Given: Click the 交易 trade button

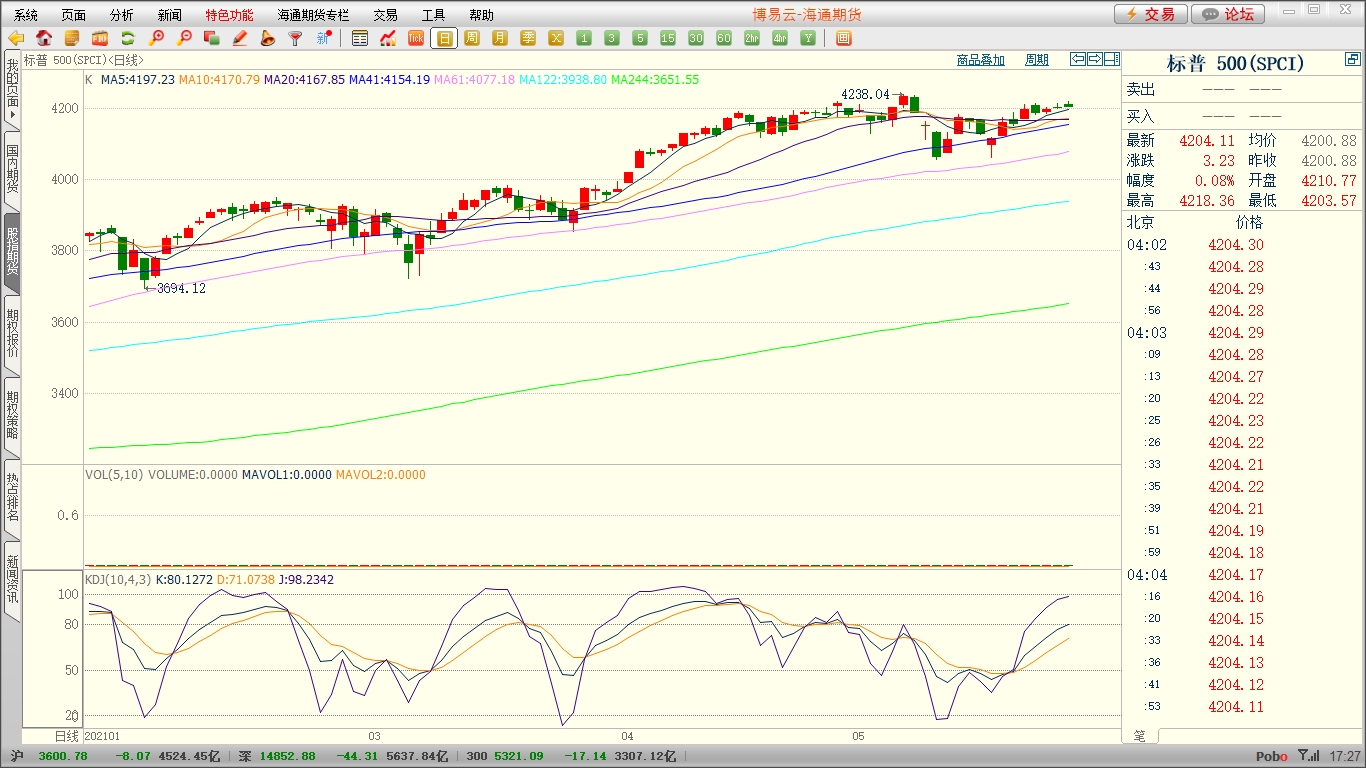Looking at the screenshot, I should tap(1151, 14).
